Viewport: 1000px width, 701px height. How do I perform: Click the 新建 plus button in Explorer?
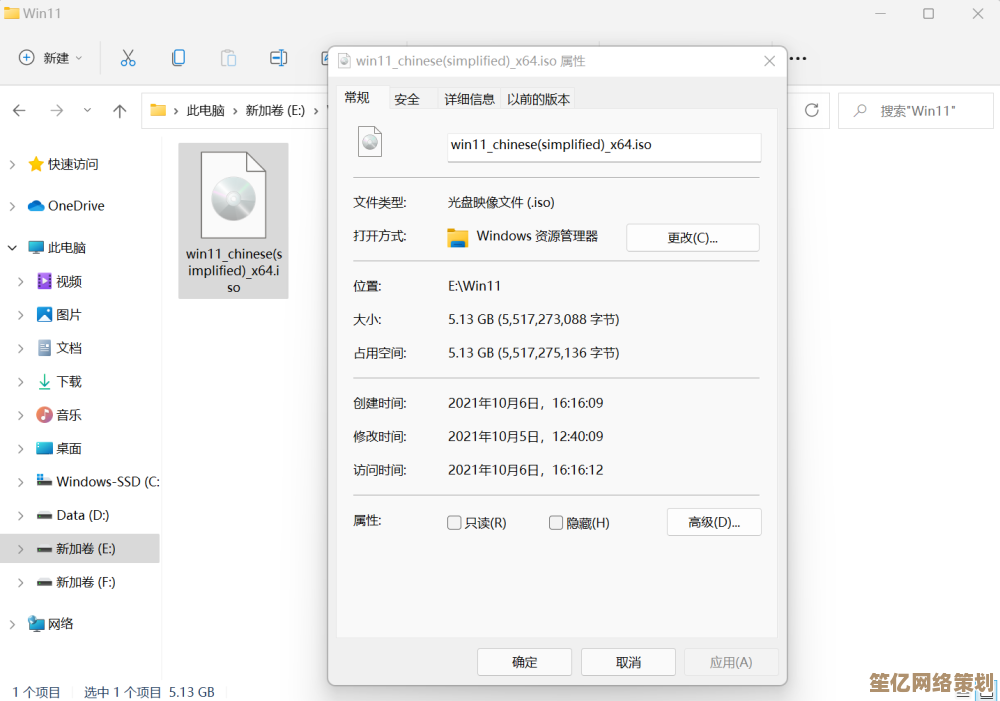(51, 58)
